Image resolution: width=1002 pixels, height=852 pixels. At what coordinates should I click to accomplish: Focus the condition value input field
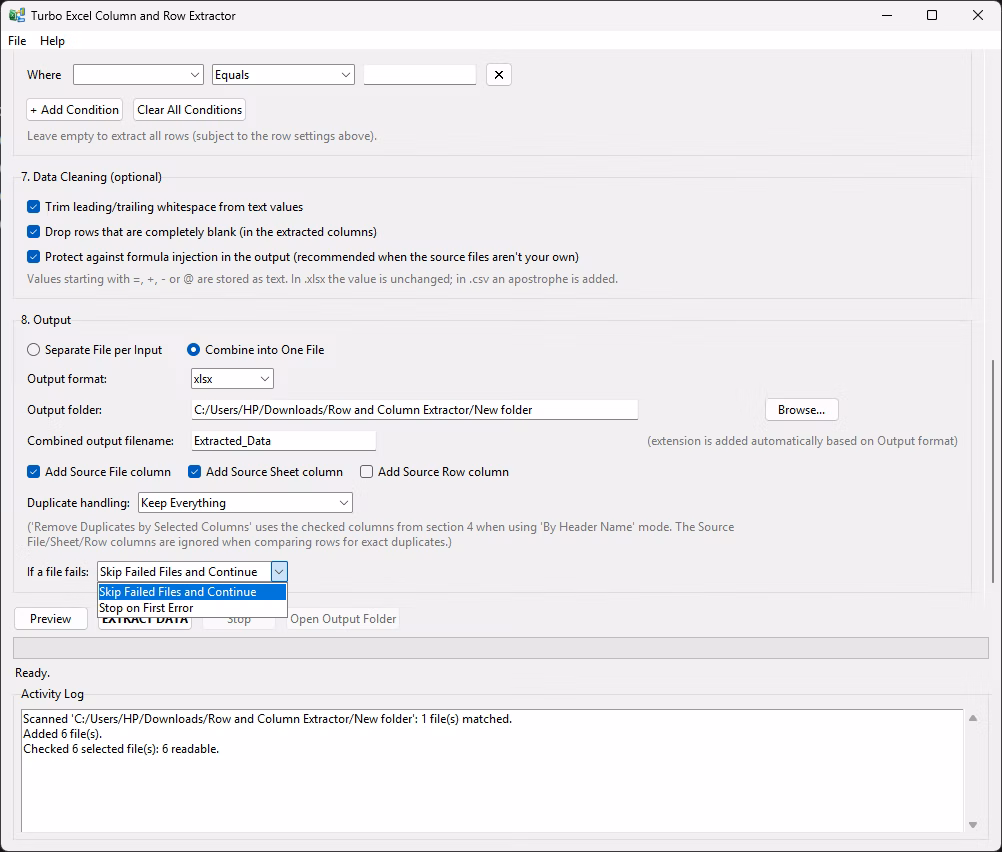420,75
